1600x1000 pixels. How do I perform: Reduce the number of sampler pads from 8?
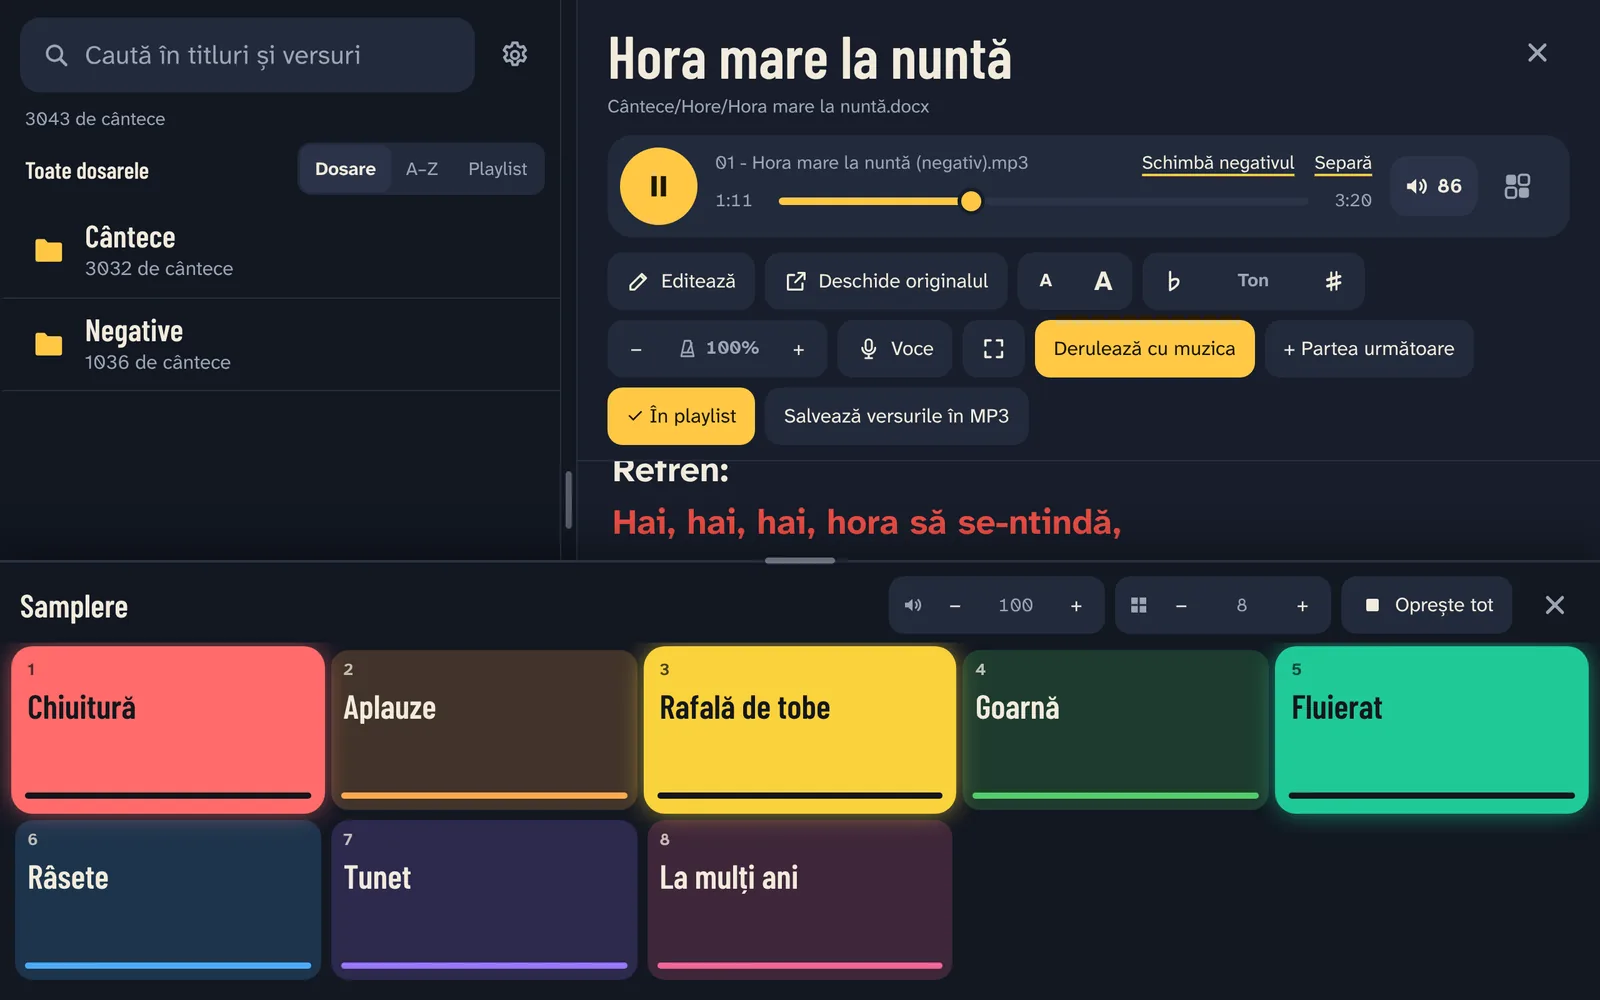tap(1181, 605)
